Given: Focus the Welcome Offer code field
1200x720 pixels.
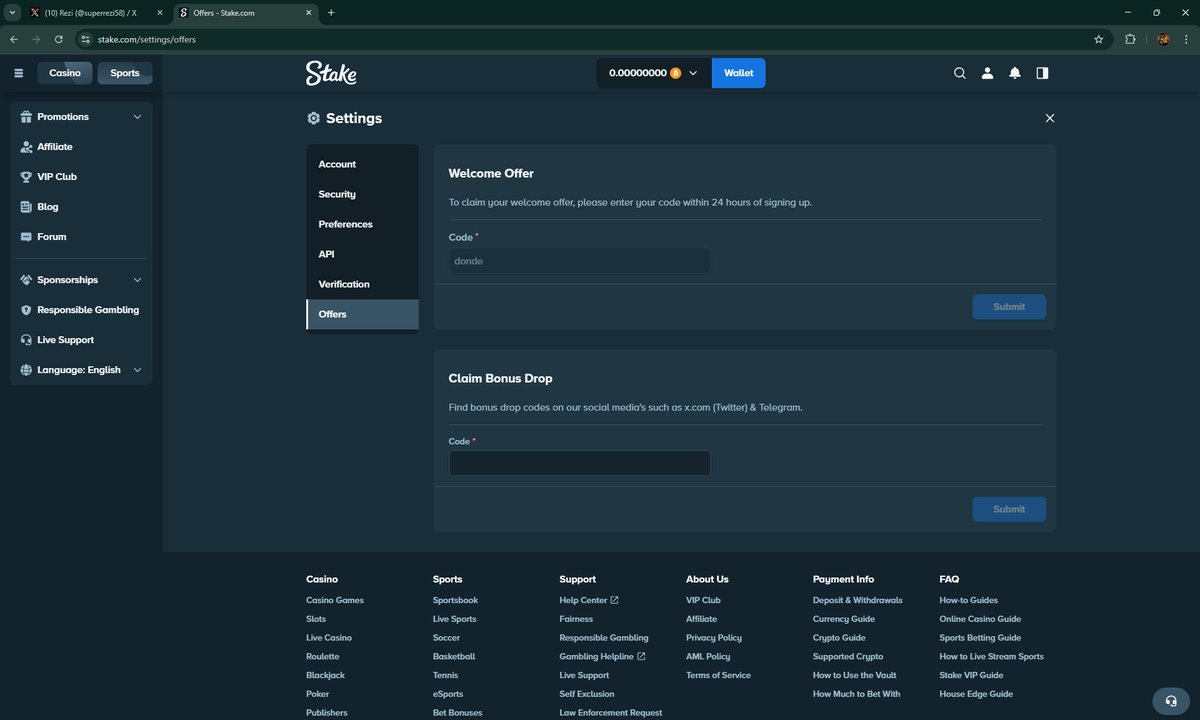Looking at the screenshot, I should (x=580, y=261).
